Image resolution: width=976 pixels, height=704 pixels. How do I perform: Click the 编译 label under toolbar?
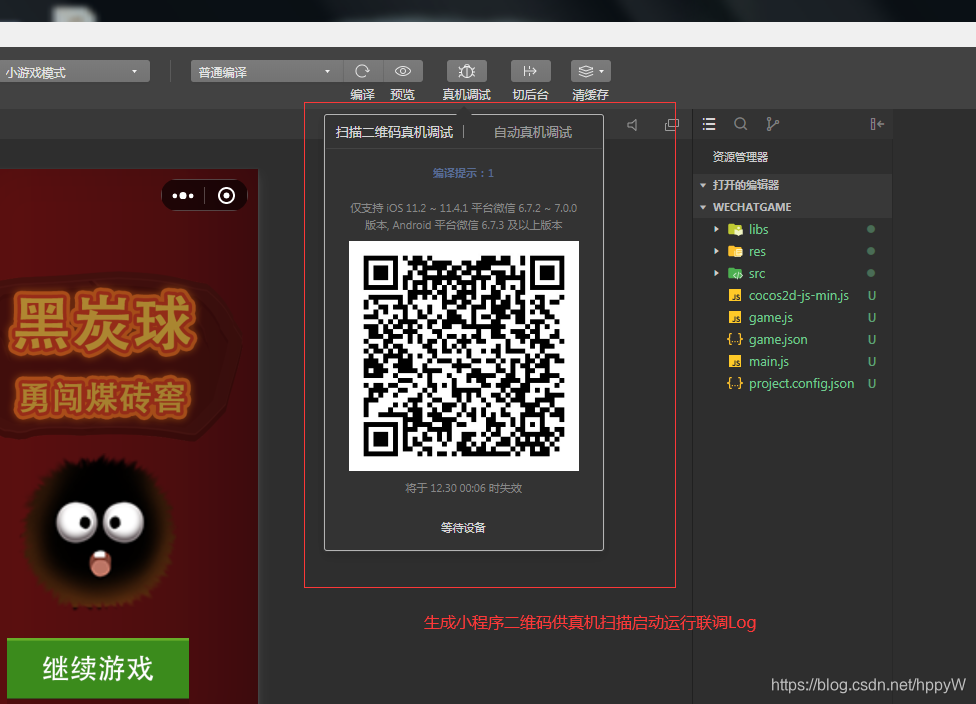click(x=362, y=95)
